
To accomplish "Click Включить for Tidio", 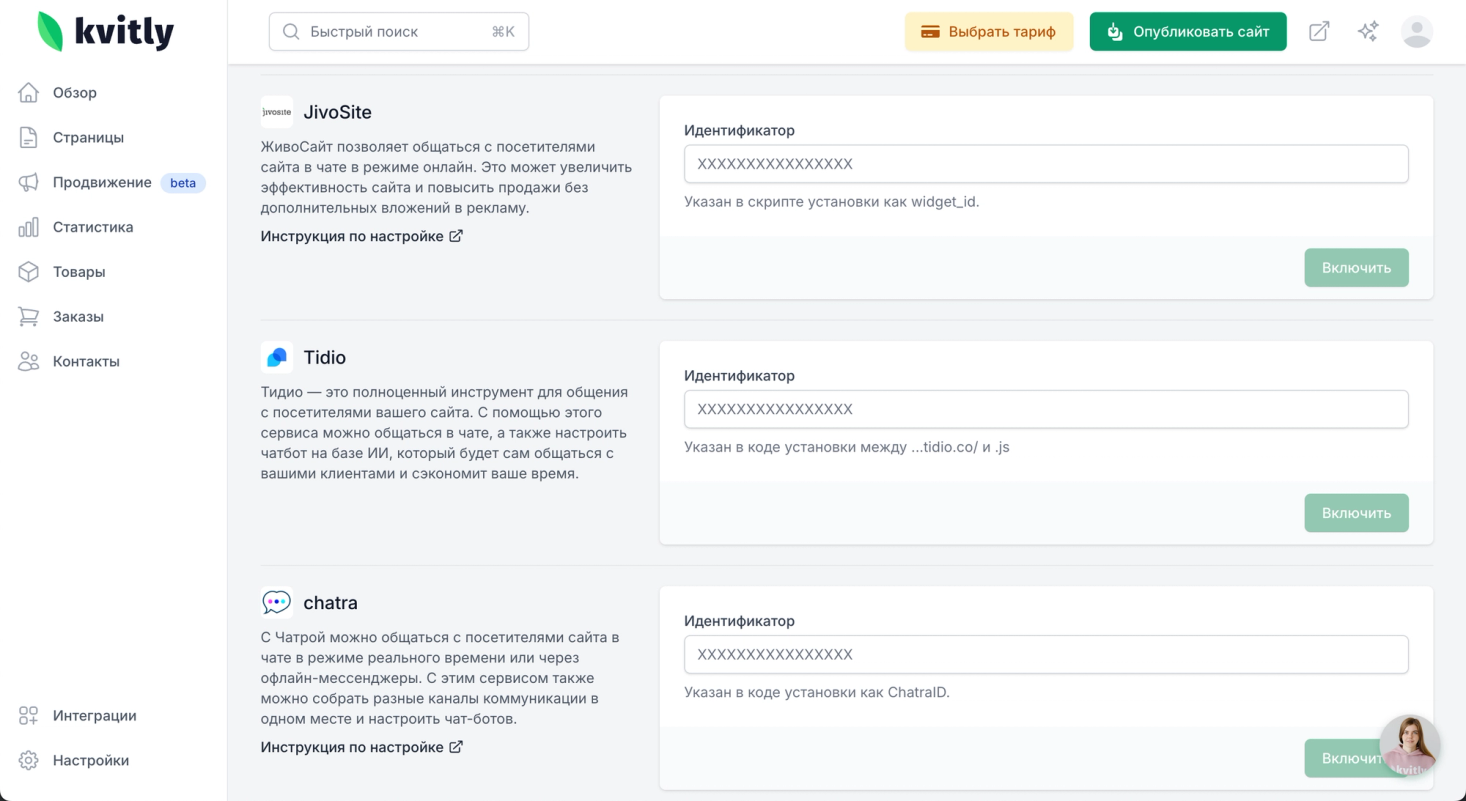I will (x=1356, y=513).
